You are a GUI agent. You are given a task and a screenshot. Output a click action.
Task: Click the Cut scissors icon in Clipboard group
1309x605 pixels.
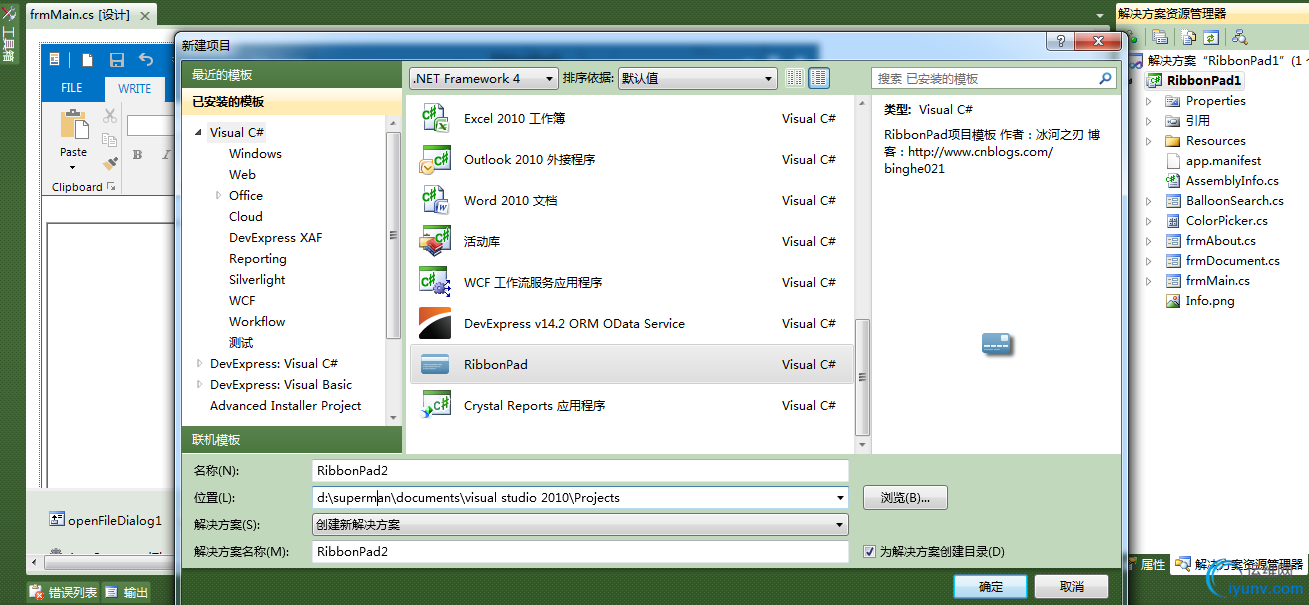click(110, 117)
